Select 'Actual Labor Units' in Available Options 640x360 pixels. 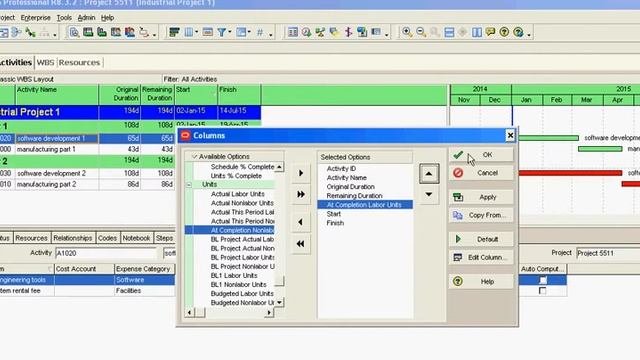click(x=238, y=194)
